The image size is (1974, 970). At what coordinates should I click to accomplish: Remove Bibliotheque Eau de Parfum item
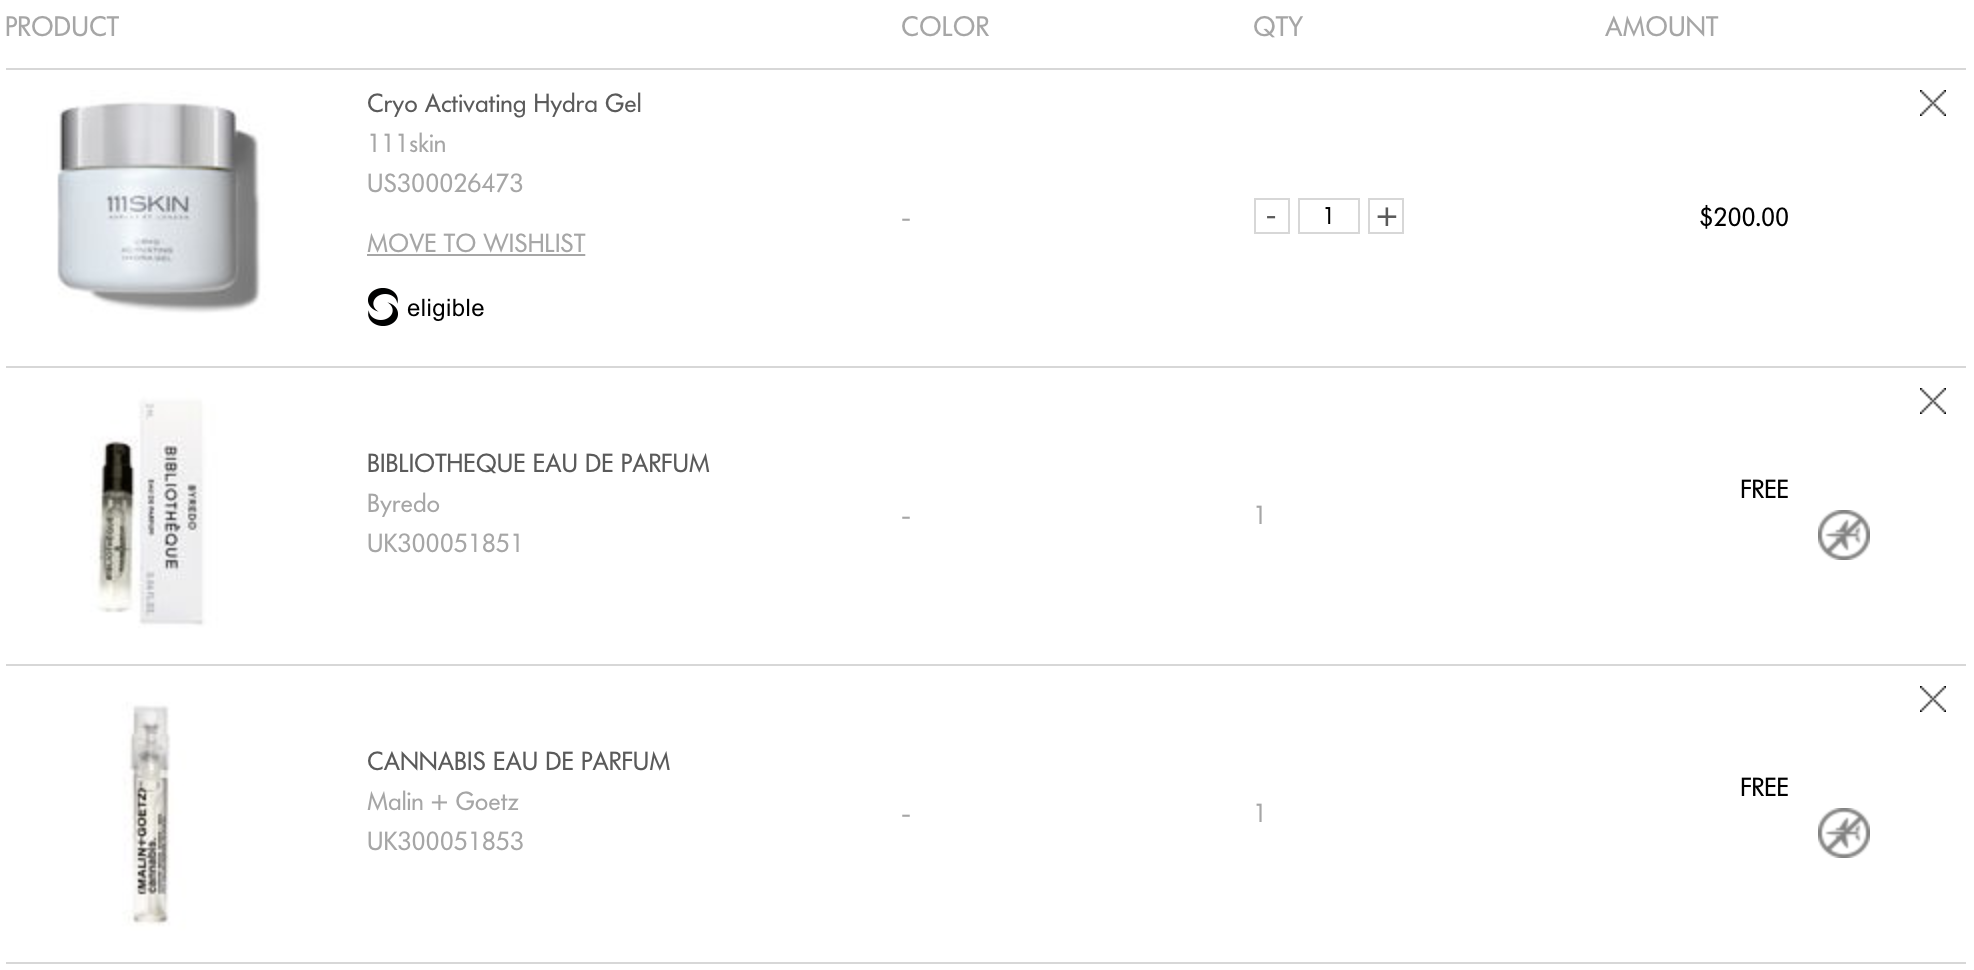click(x=1932, y=401)
